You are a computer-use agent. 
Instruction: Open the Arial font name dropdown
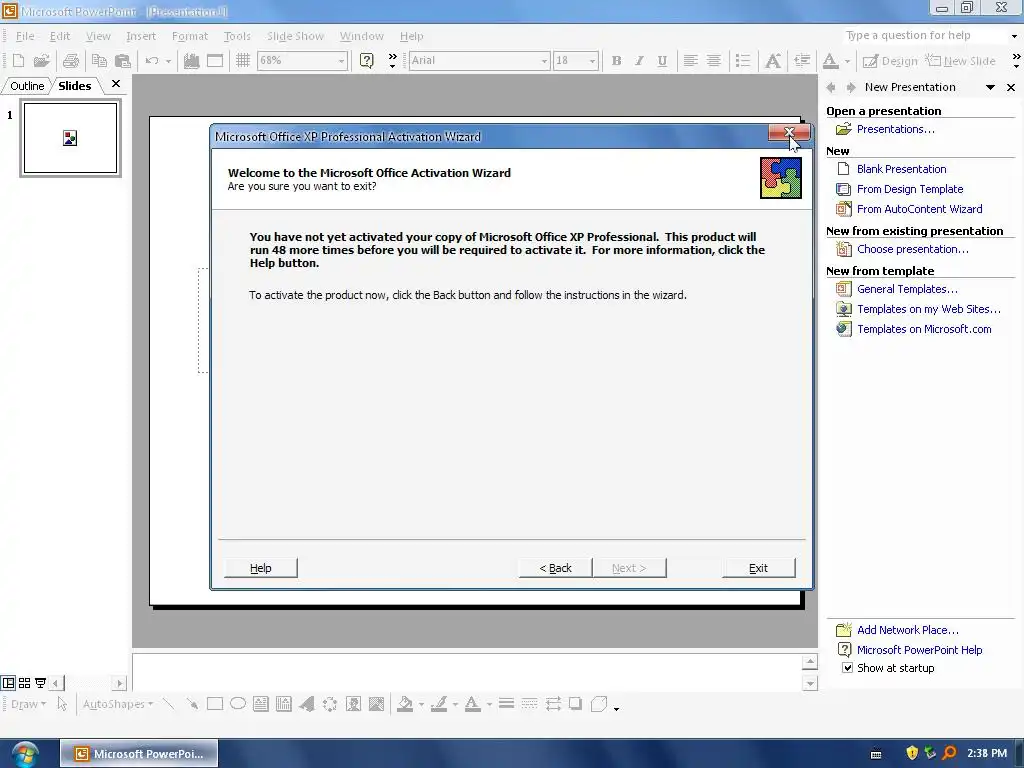point(544,61)
